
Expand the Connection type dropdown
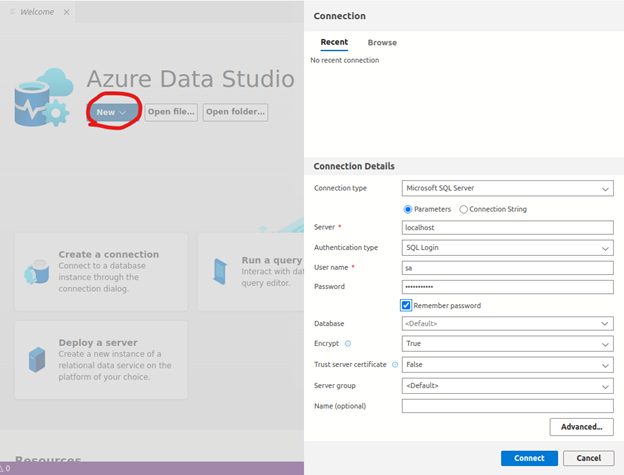click(507, 188)
